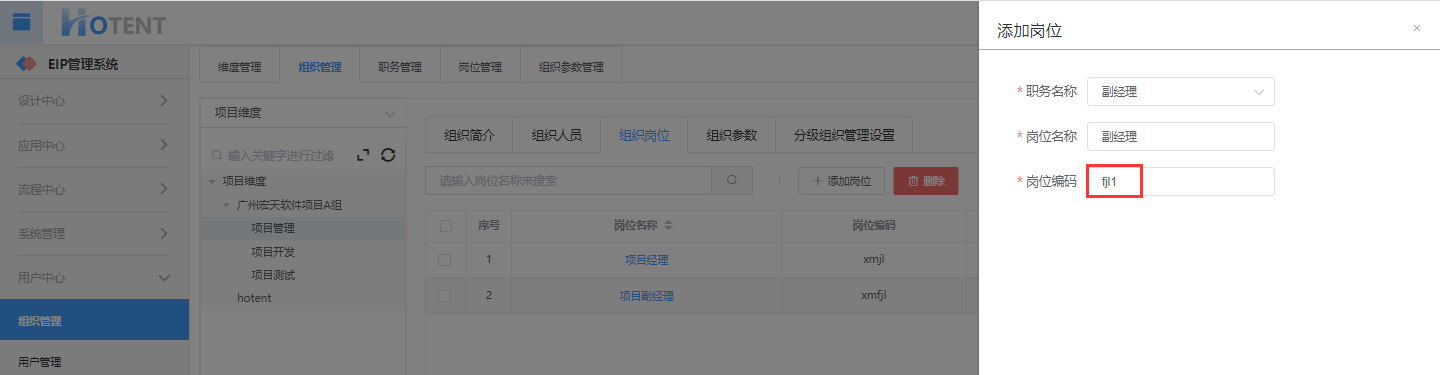Open the 项目副经理 link
This screenshot has height=375, width=1440.
pyautogui.click(x=646, y=296)
